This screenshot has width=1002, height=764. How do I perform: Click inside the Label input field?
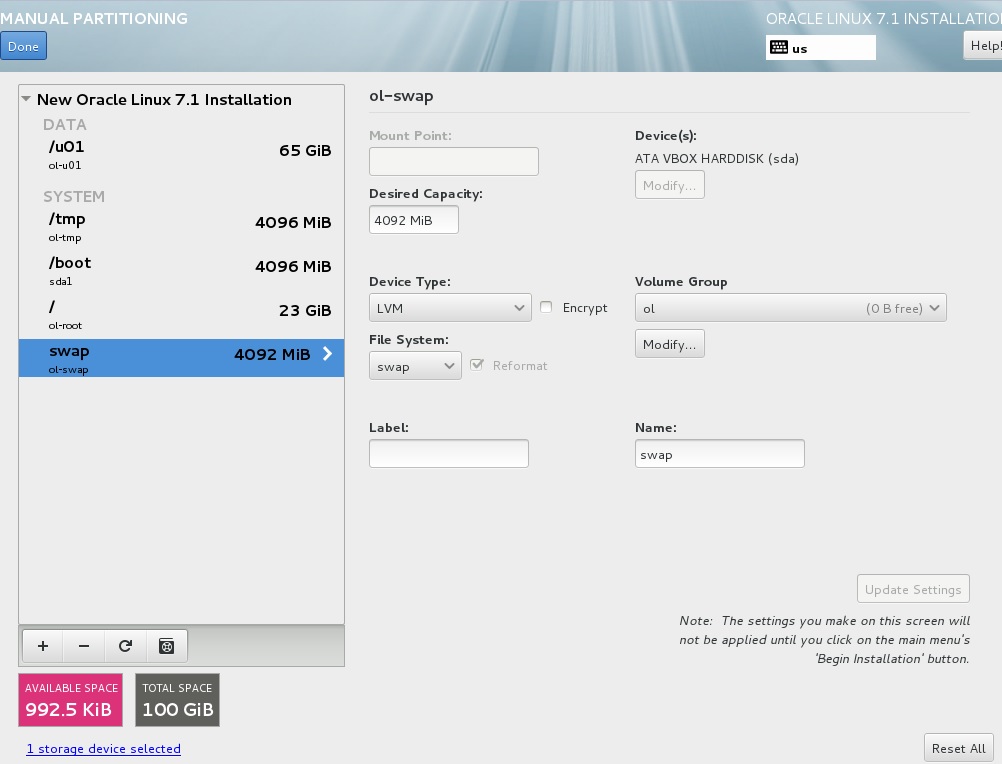pyautogui.click(x=448, y=453)
